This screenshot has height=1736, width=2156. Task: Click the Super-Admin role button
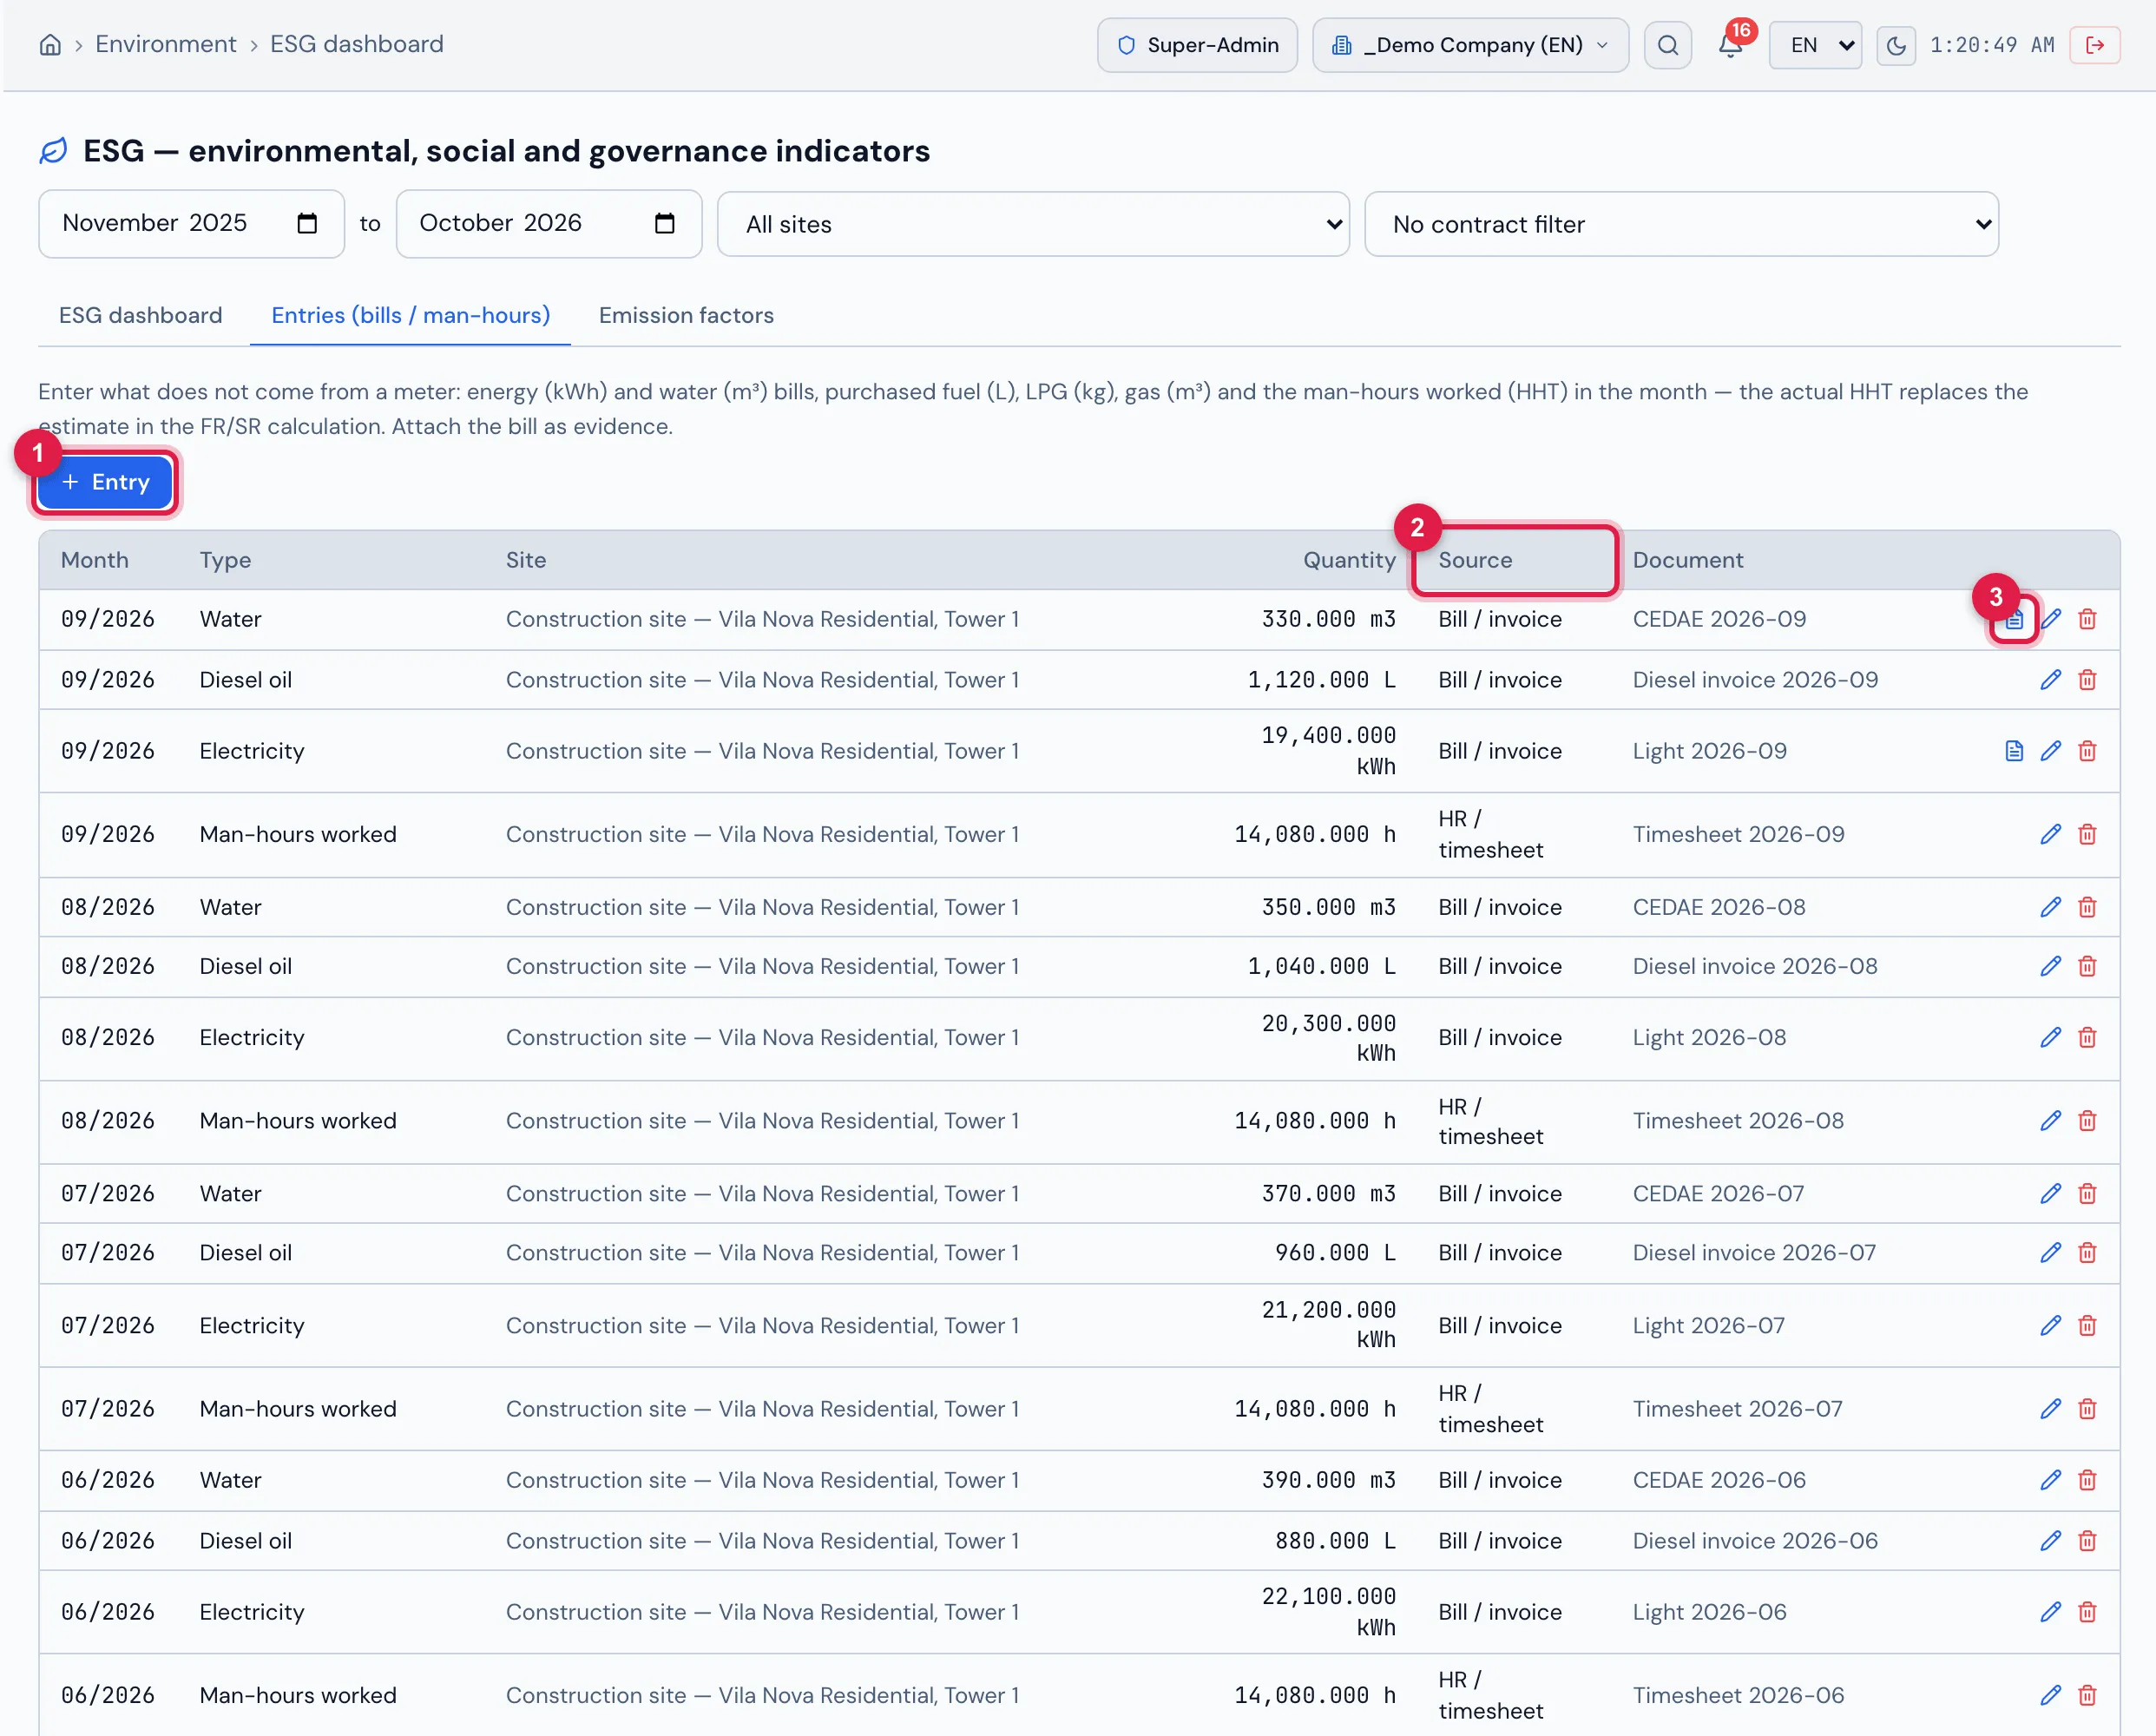point(1197,45)
